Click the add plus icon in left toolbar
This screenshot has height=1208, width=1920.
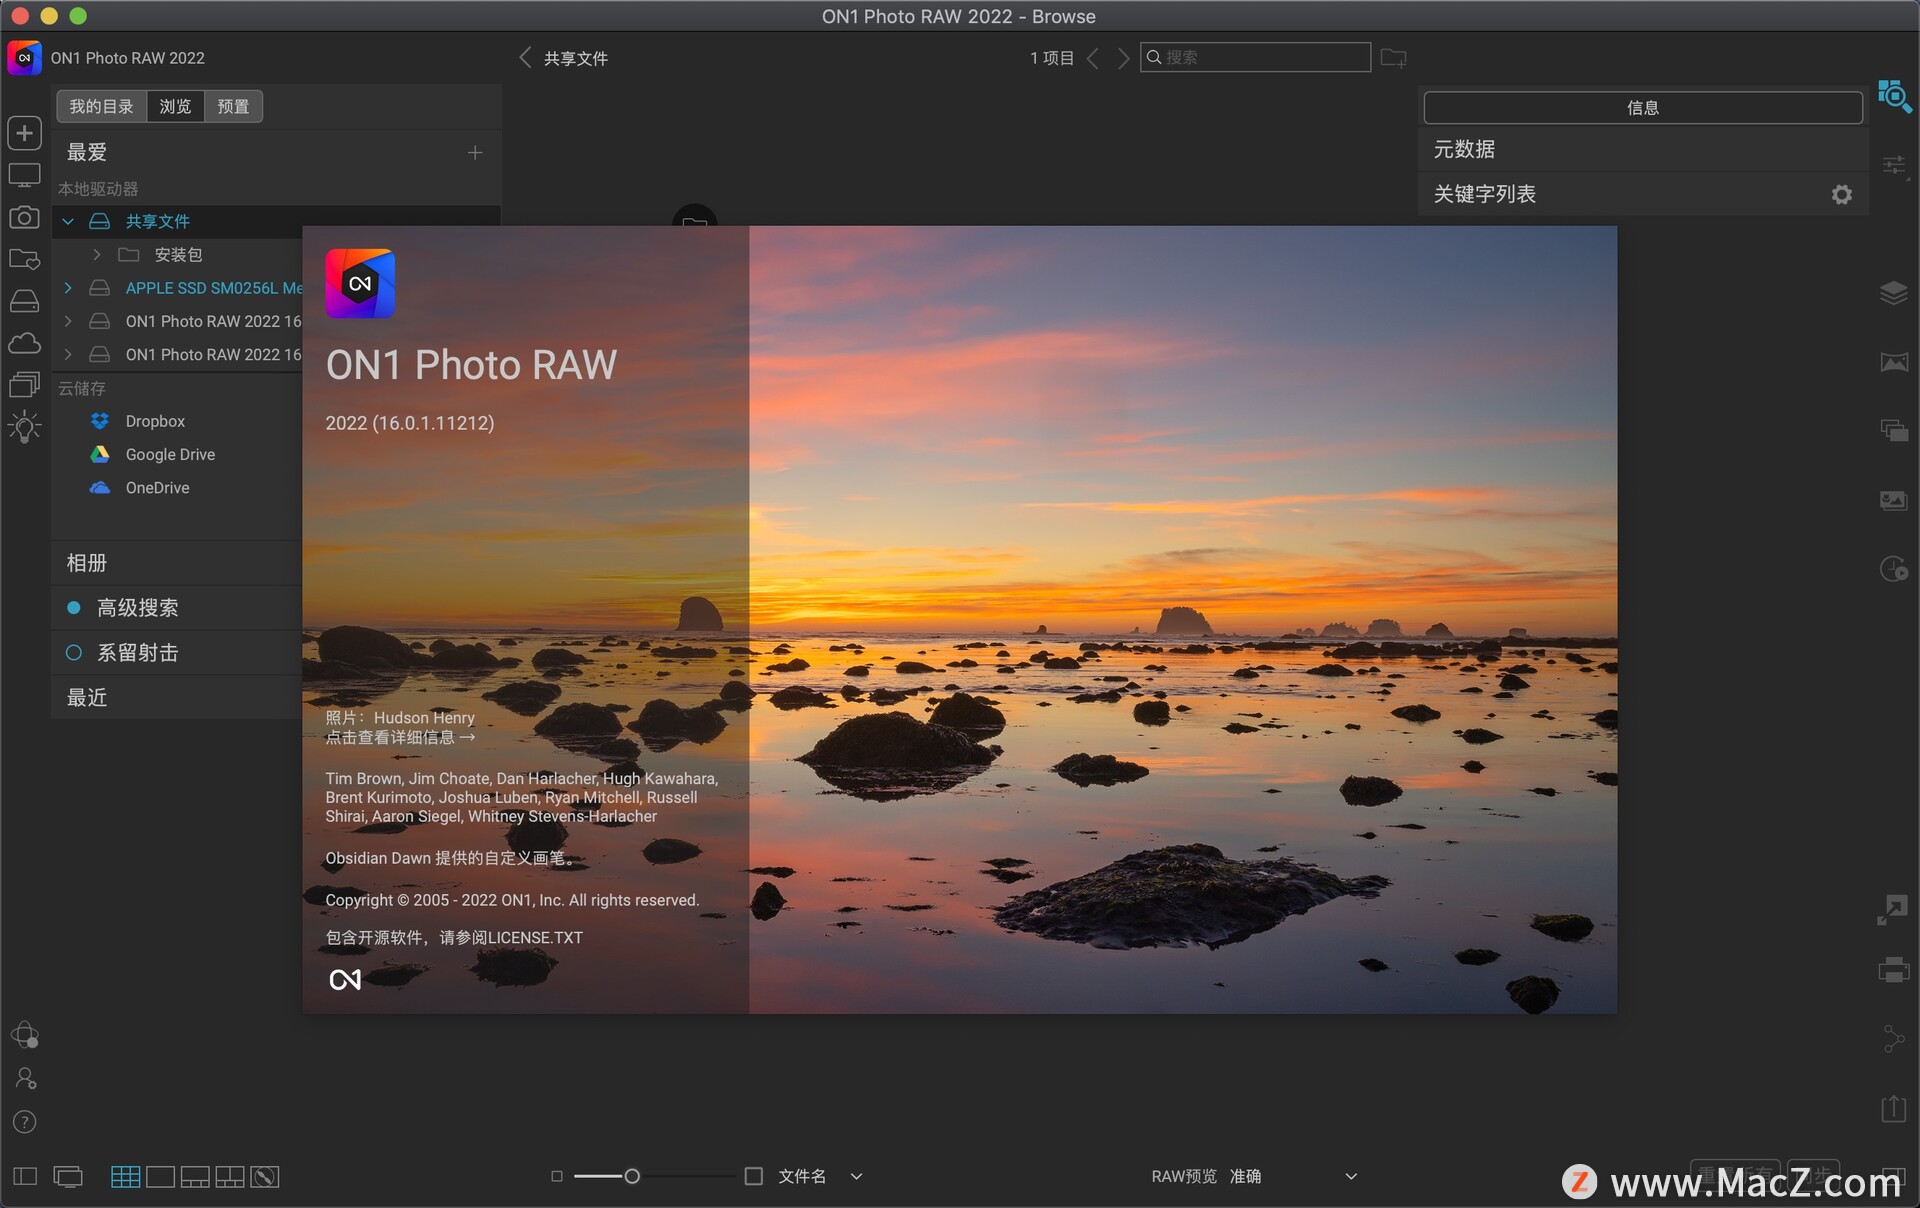[24, 133]
